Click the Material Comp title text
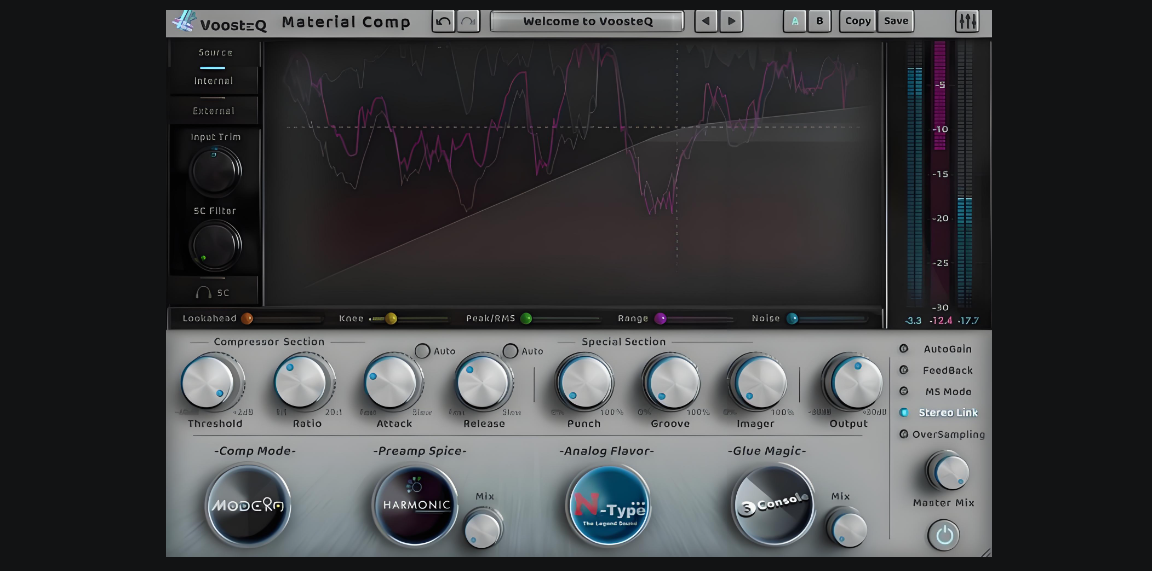 (346, 22)
